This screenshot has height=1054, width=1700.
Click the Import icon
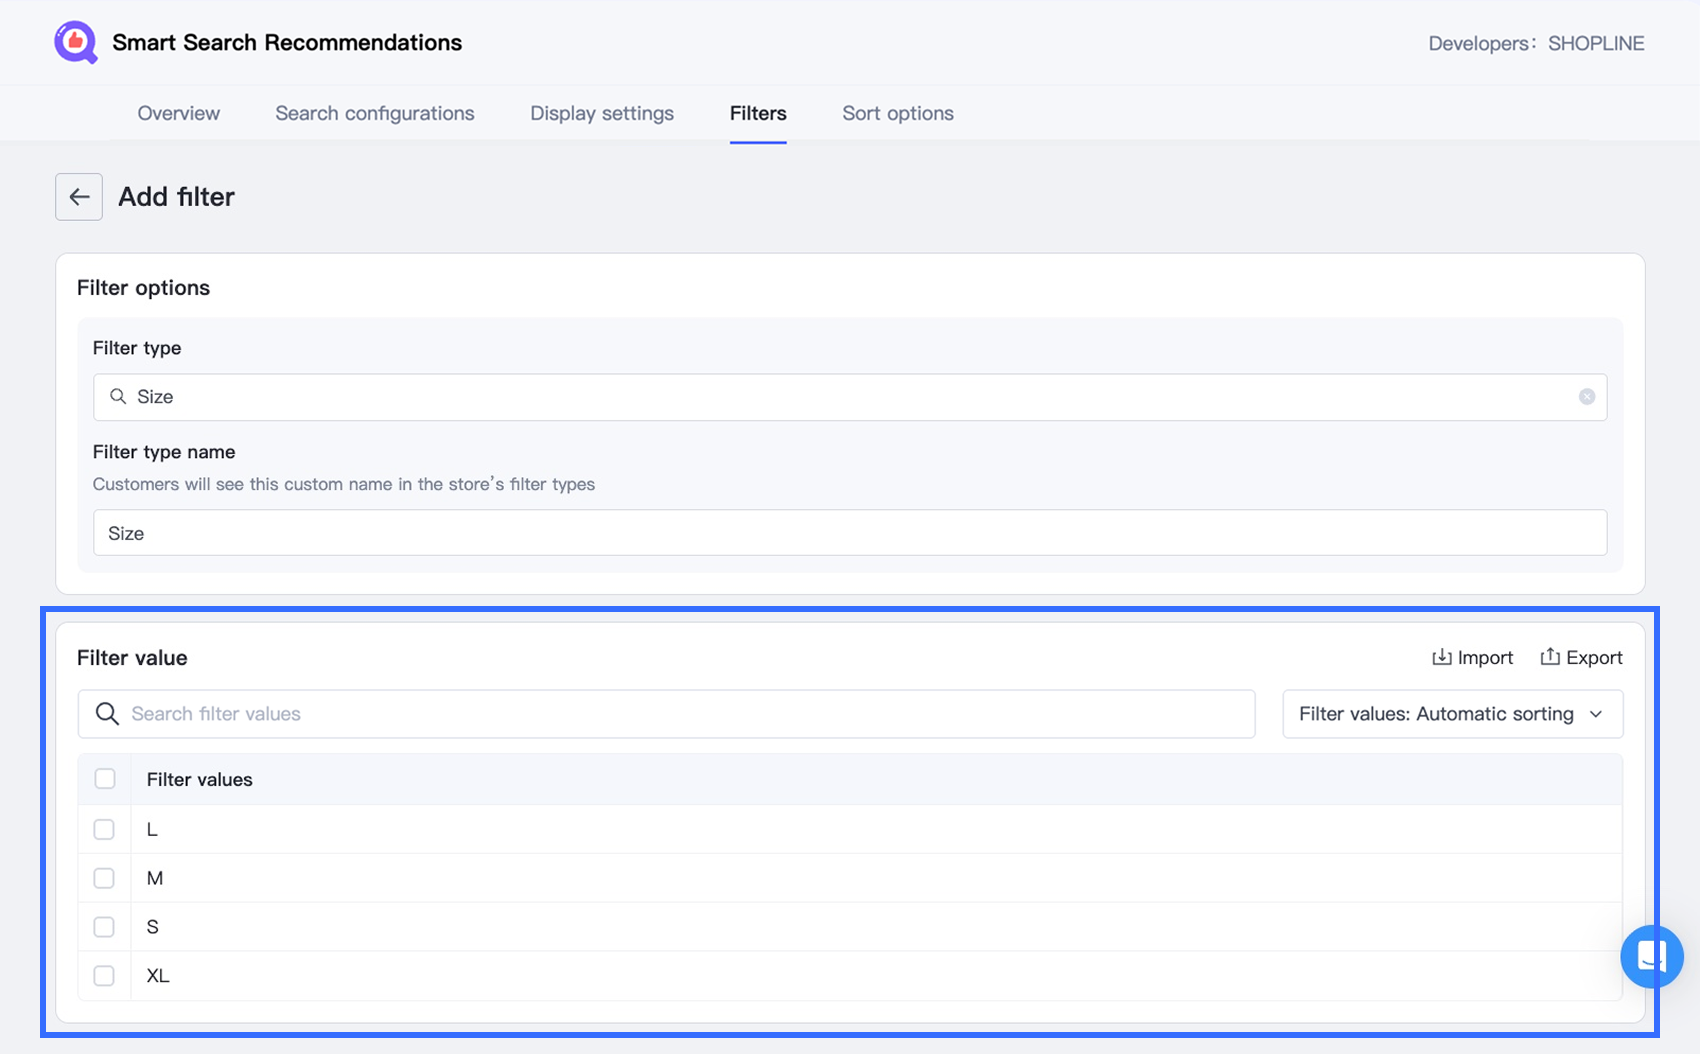coord(1441,657)
